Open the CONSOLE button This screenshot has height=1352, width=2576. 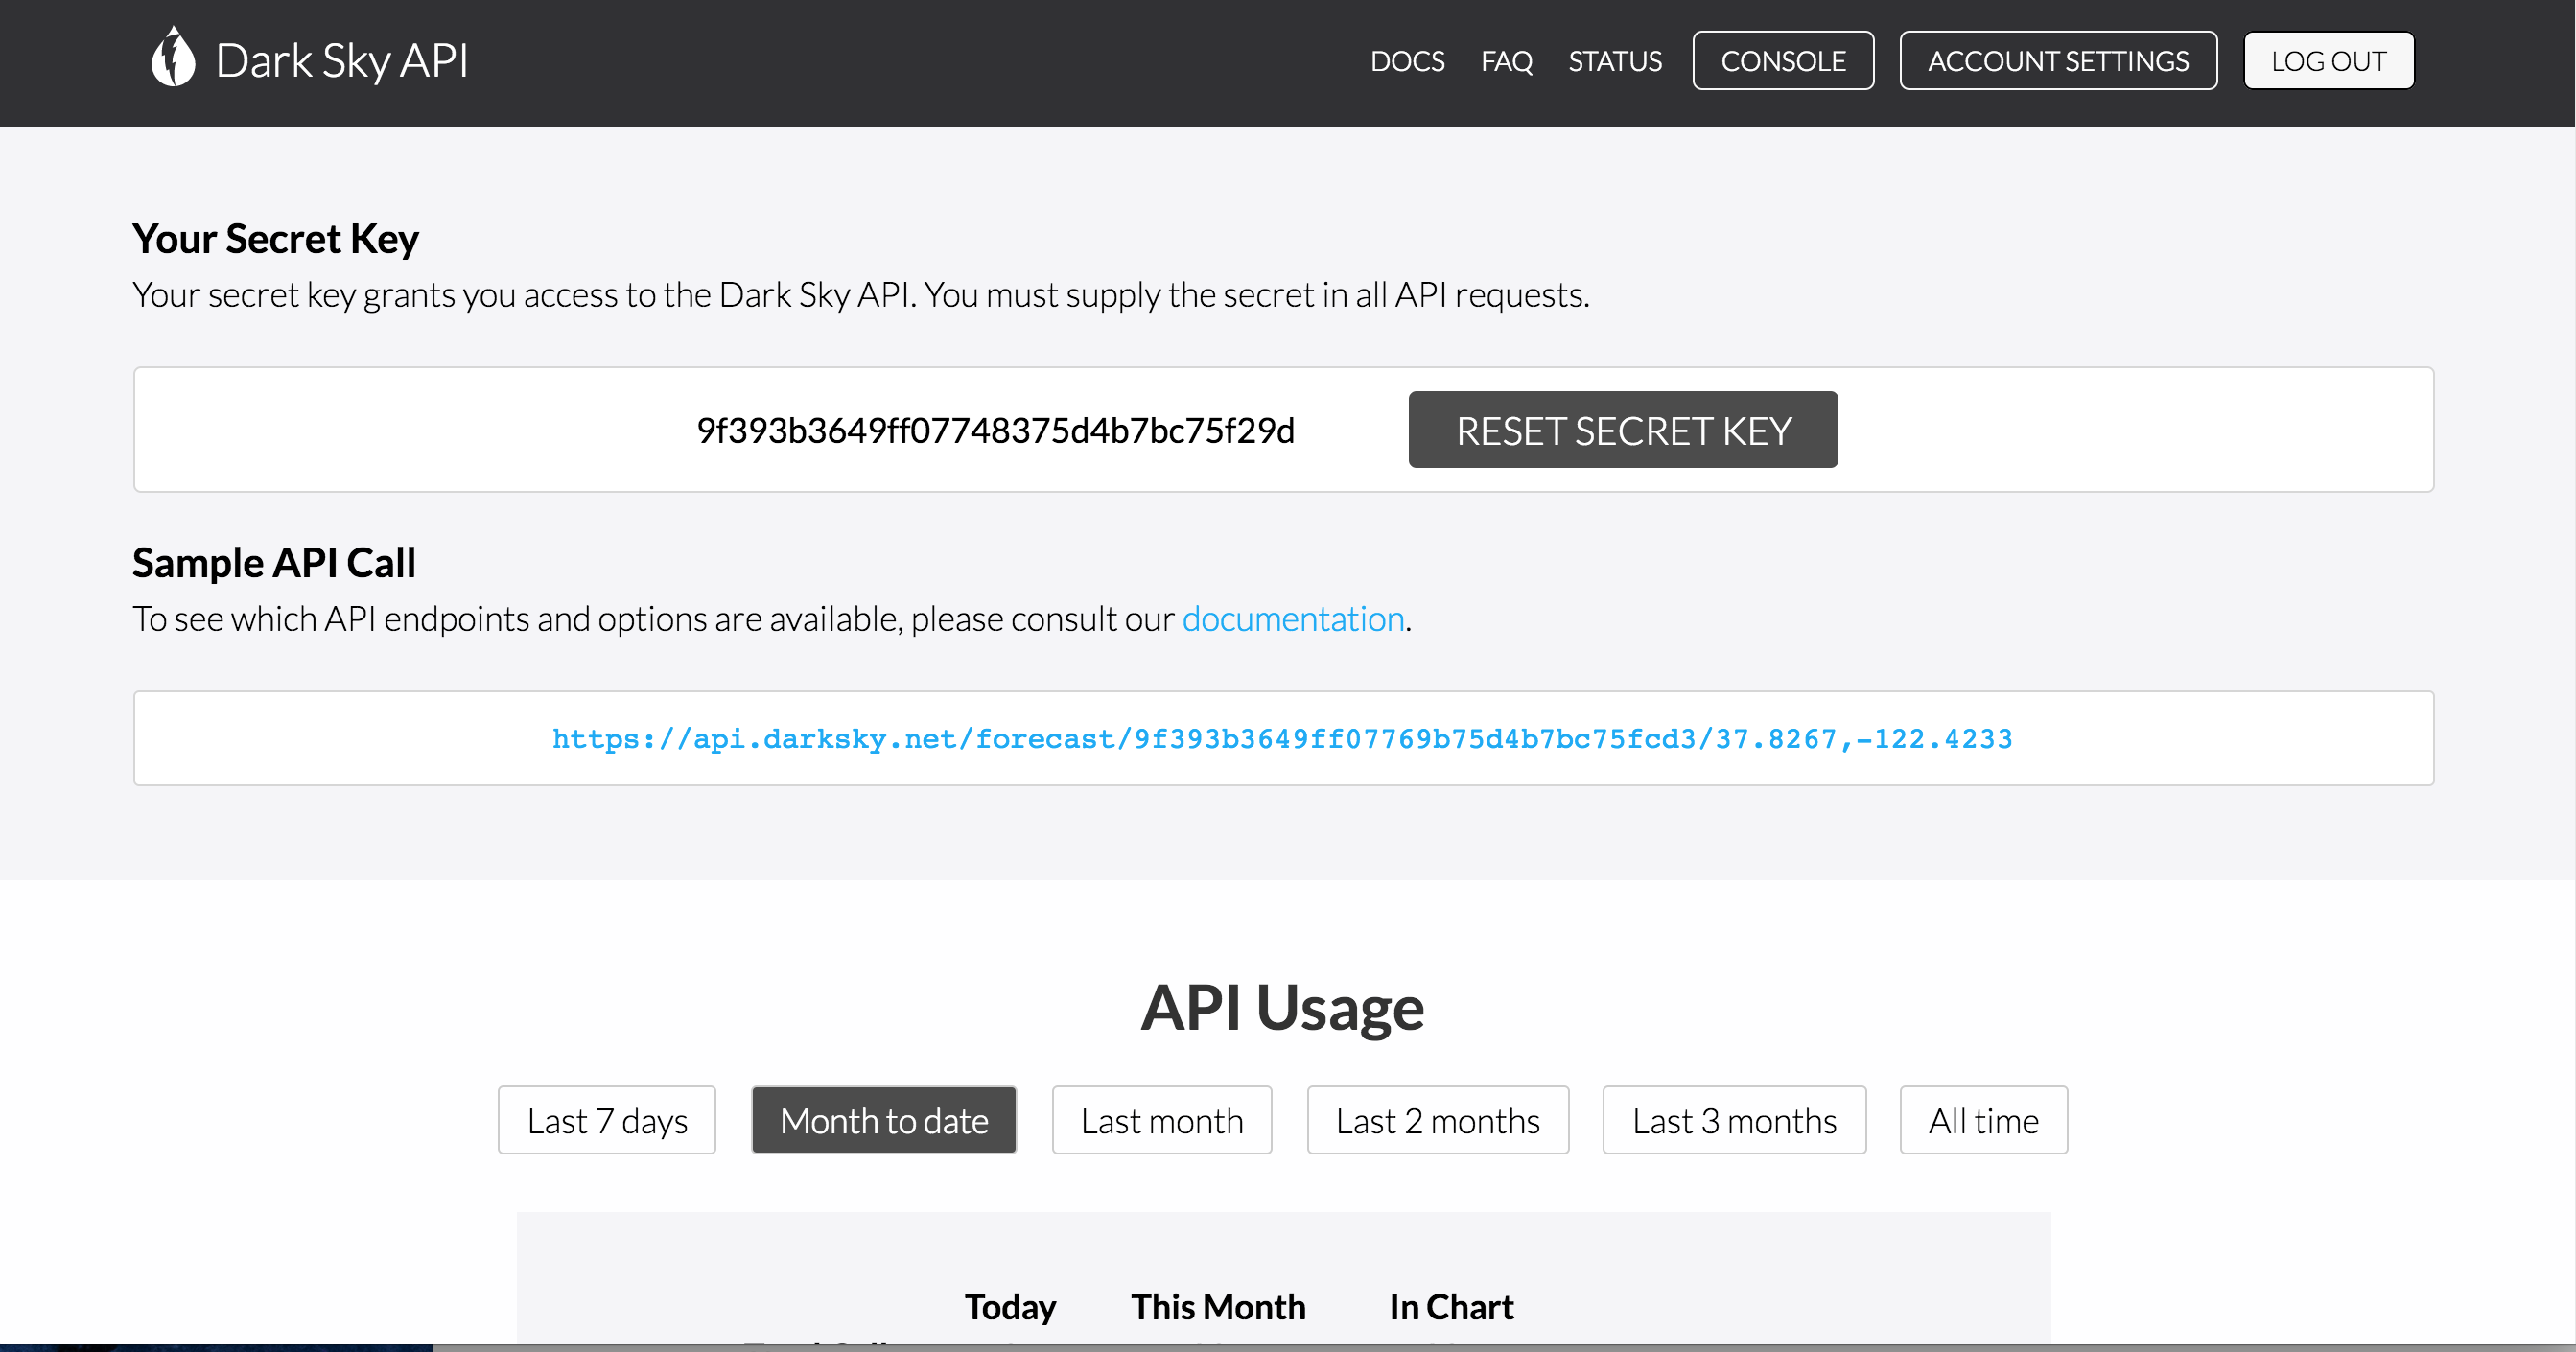[x=1782, y=61]
